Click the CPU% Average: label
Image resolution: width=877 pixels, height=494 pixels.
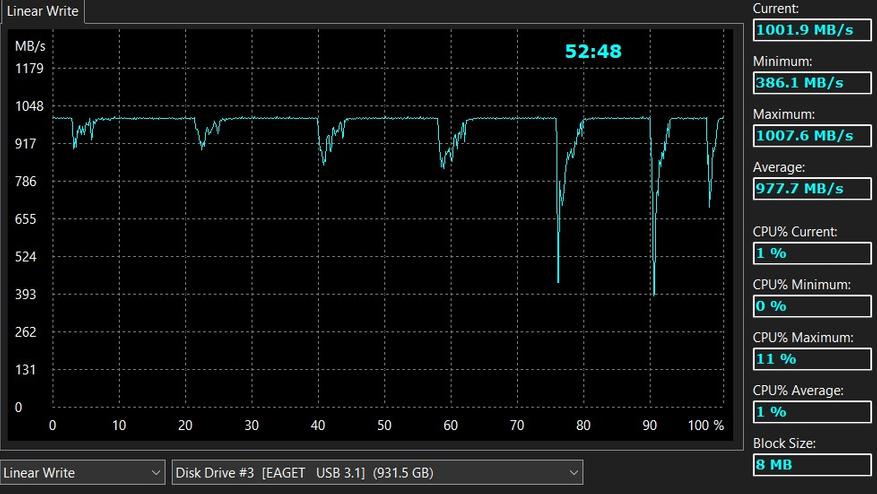(x=798, y=391)
